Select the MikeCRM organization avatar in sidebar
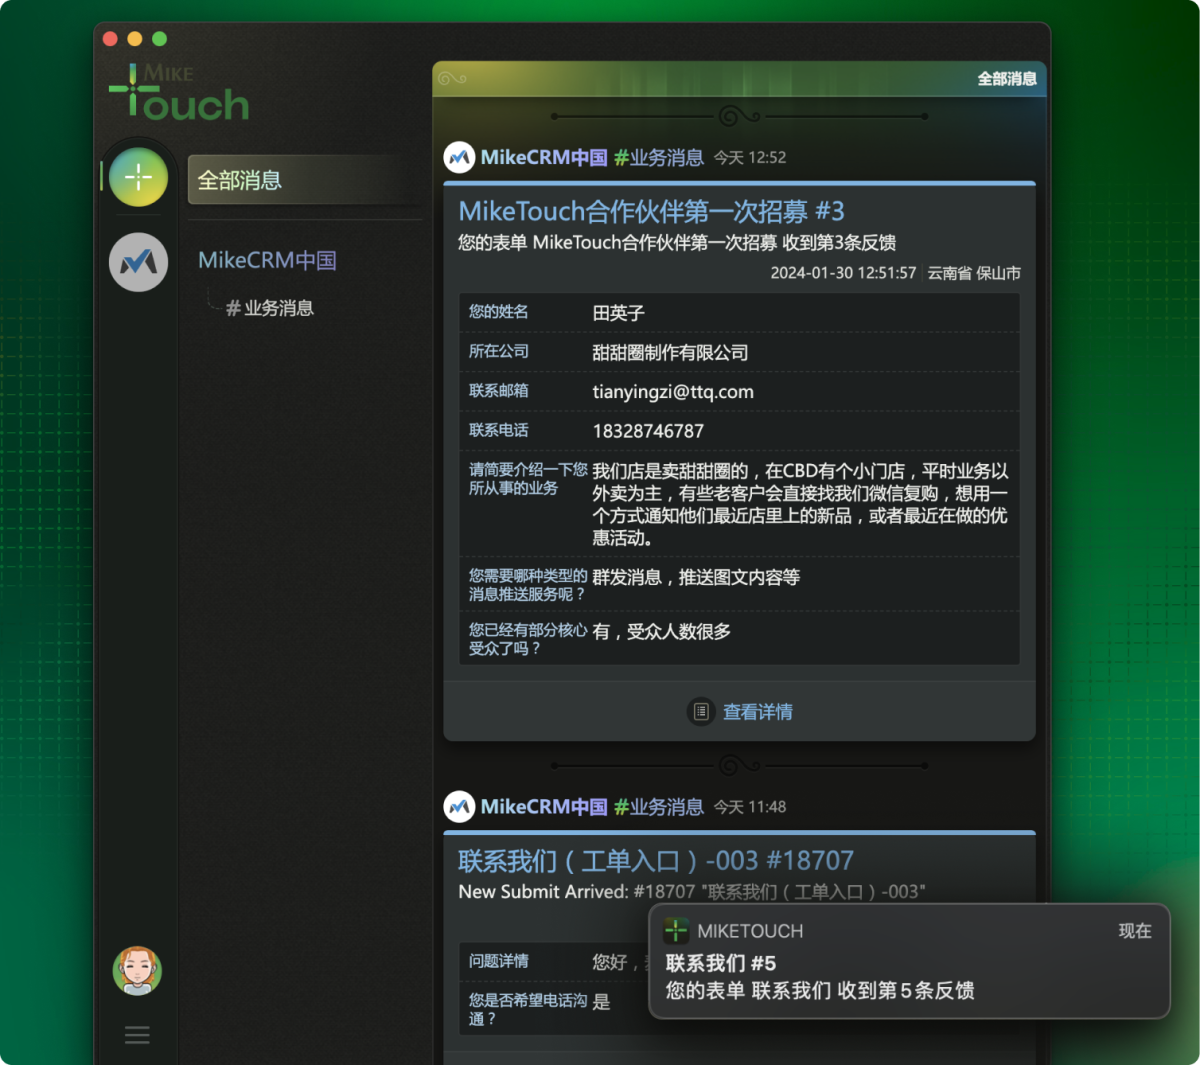The width and height of the screenshot is (1200, 1065). [x=138, y=262]
